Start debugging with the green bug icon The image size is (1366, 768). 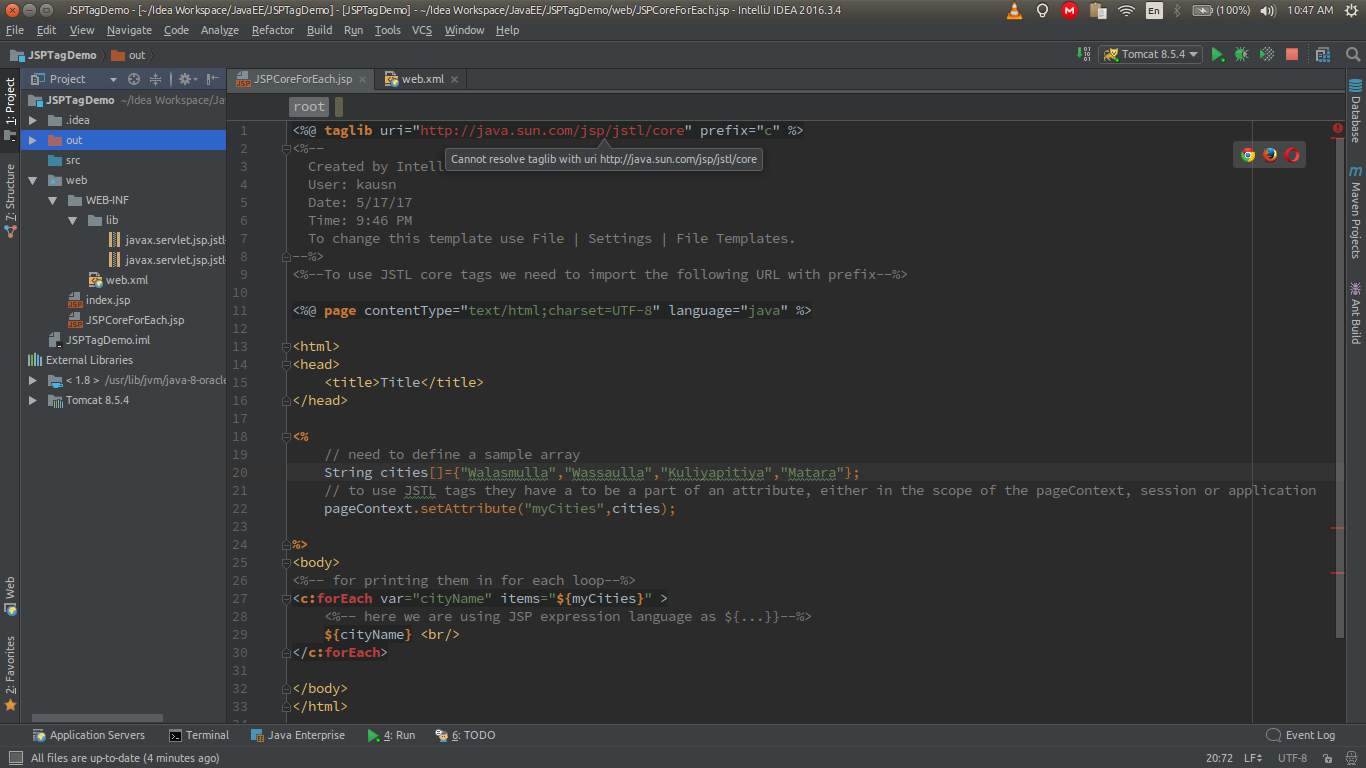pyautogui.click(x=1242, y=55)
